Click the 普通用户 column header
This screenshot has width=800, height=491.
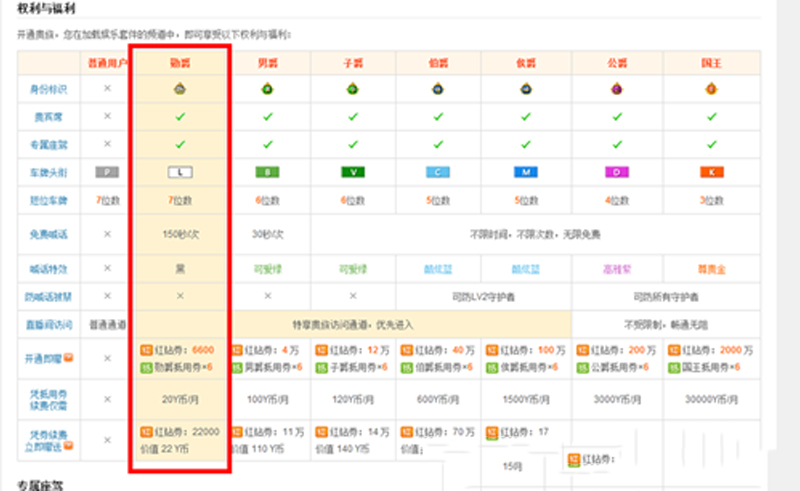(107, 63)
